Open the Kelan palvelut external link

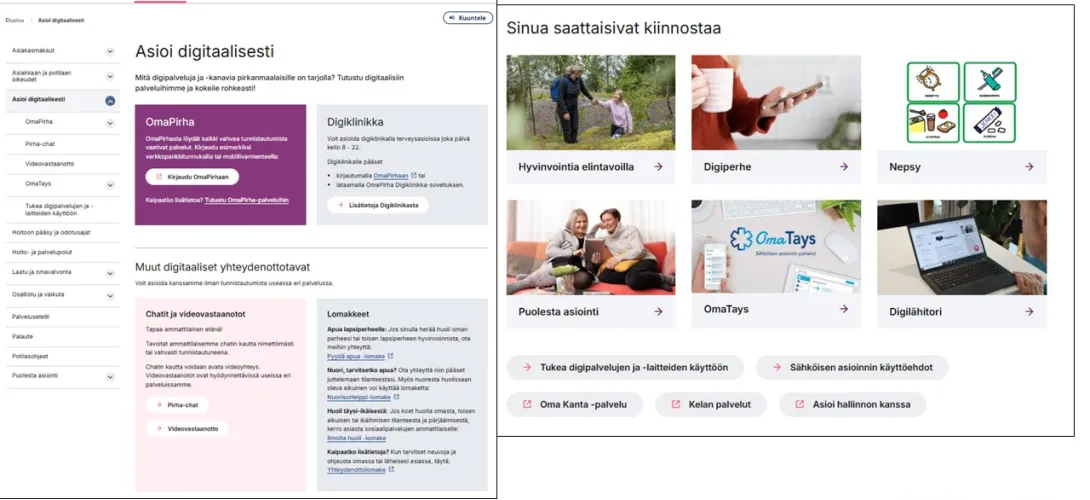tap(710, 404)
